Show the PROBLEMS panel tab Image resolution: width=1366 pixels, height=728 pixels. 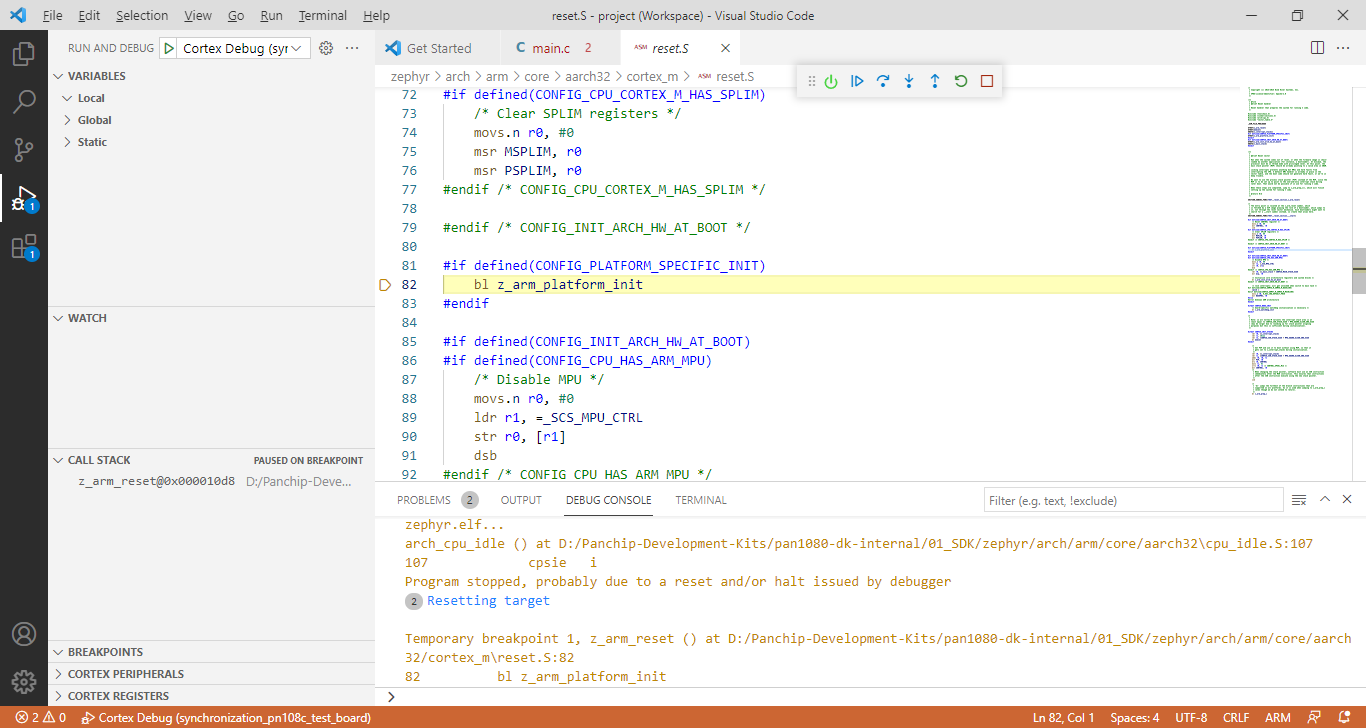coord(437,500)
